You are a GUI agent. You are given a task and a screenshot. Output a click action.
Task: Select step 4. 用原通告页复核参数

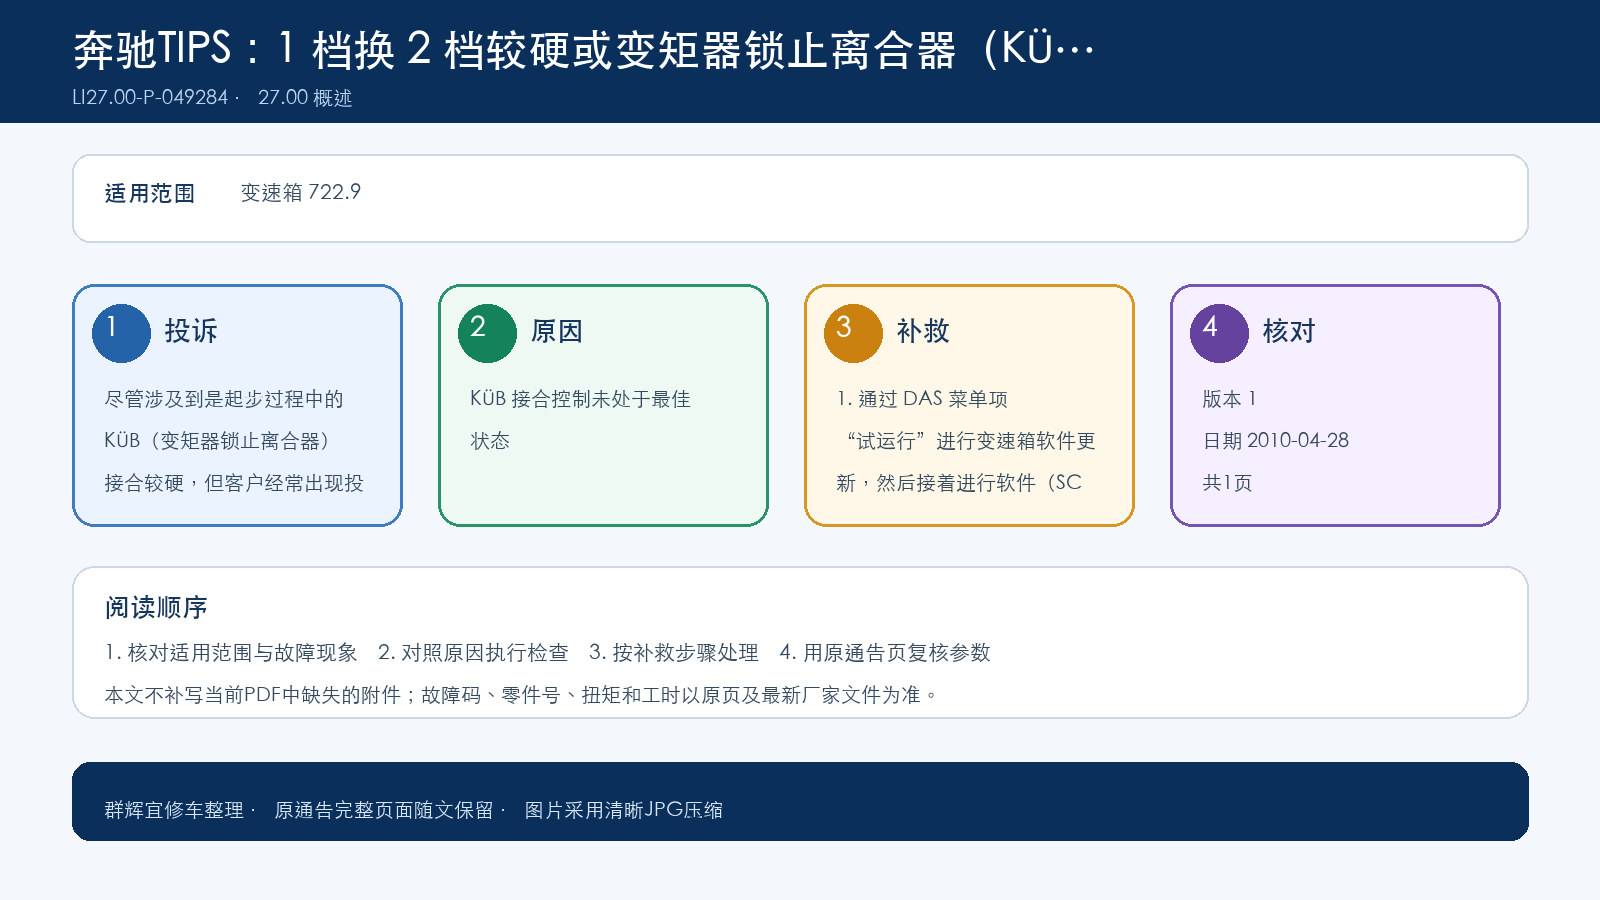click(885, 653)
